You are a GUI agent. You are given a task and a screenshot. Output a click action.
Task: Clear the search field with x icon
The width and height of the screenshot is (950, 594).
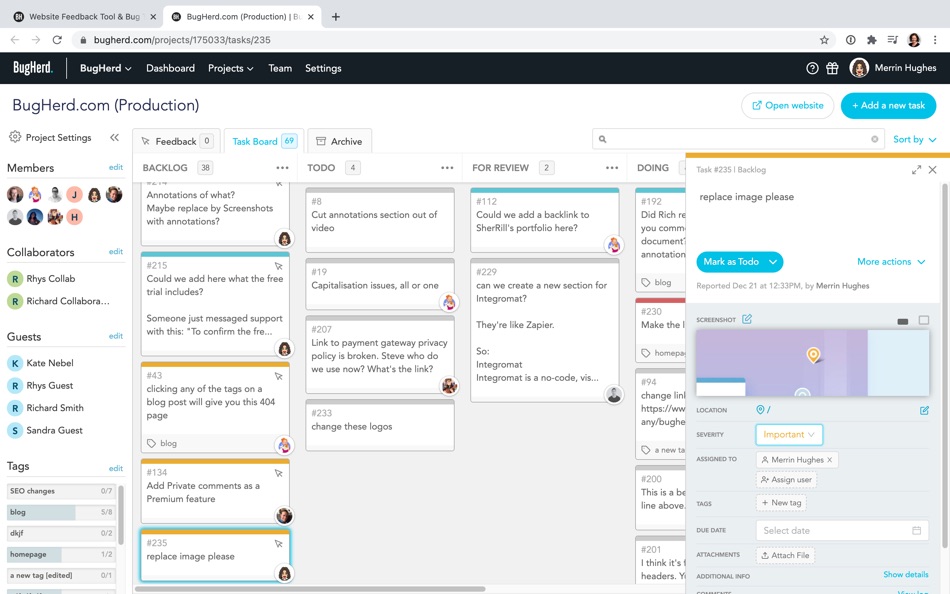874,139
